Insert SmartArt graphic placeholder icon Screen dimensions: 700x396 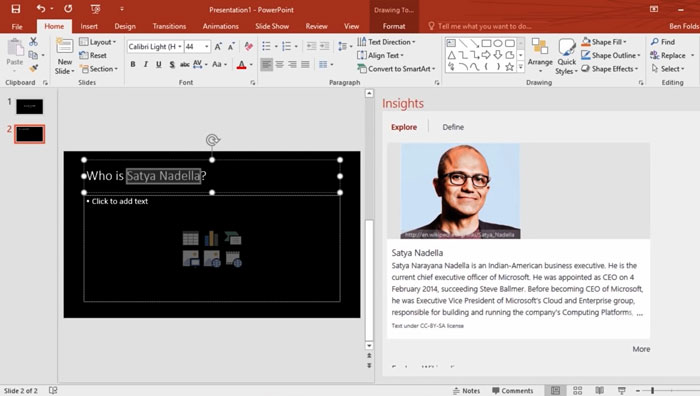pos(233,238)
